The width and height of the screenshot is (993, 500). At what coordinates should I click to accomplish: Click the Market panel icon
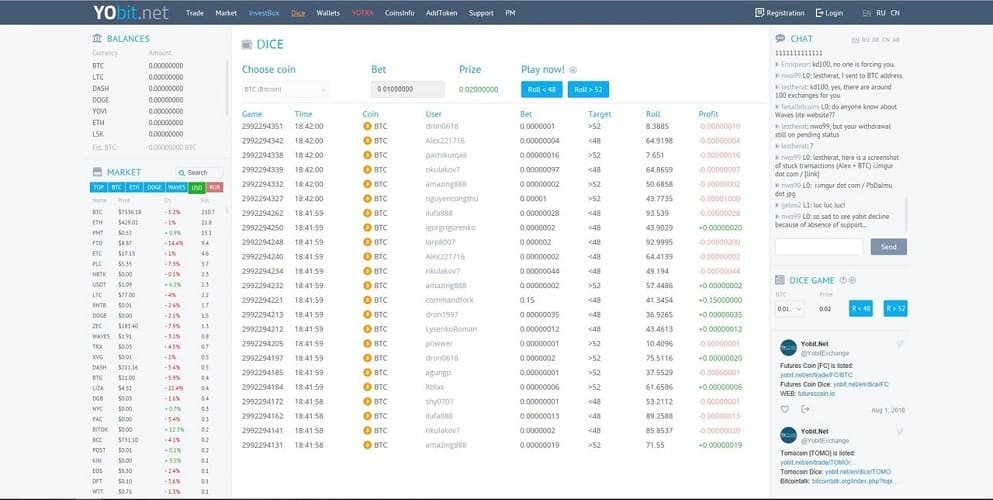point(97,172)
